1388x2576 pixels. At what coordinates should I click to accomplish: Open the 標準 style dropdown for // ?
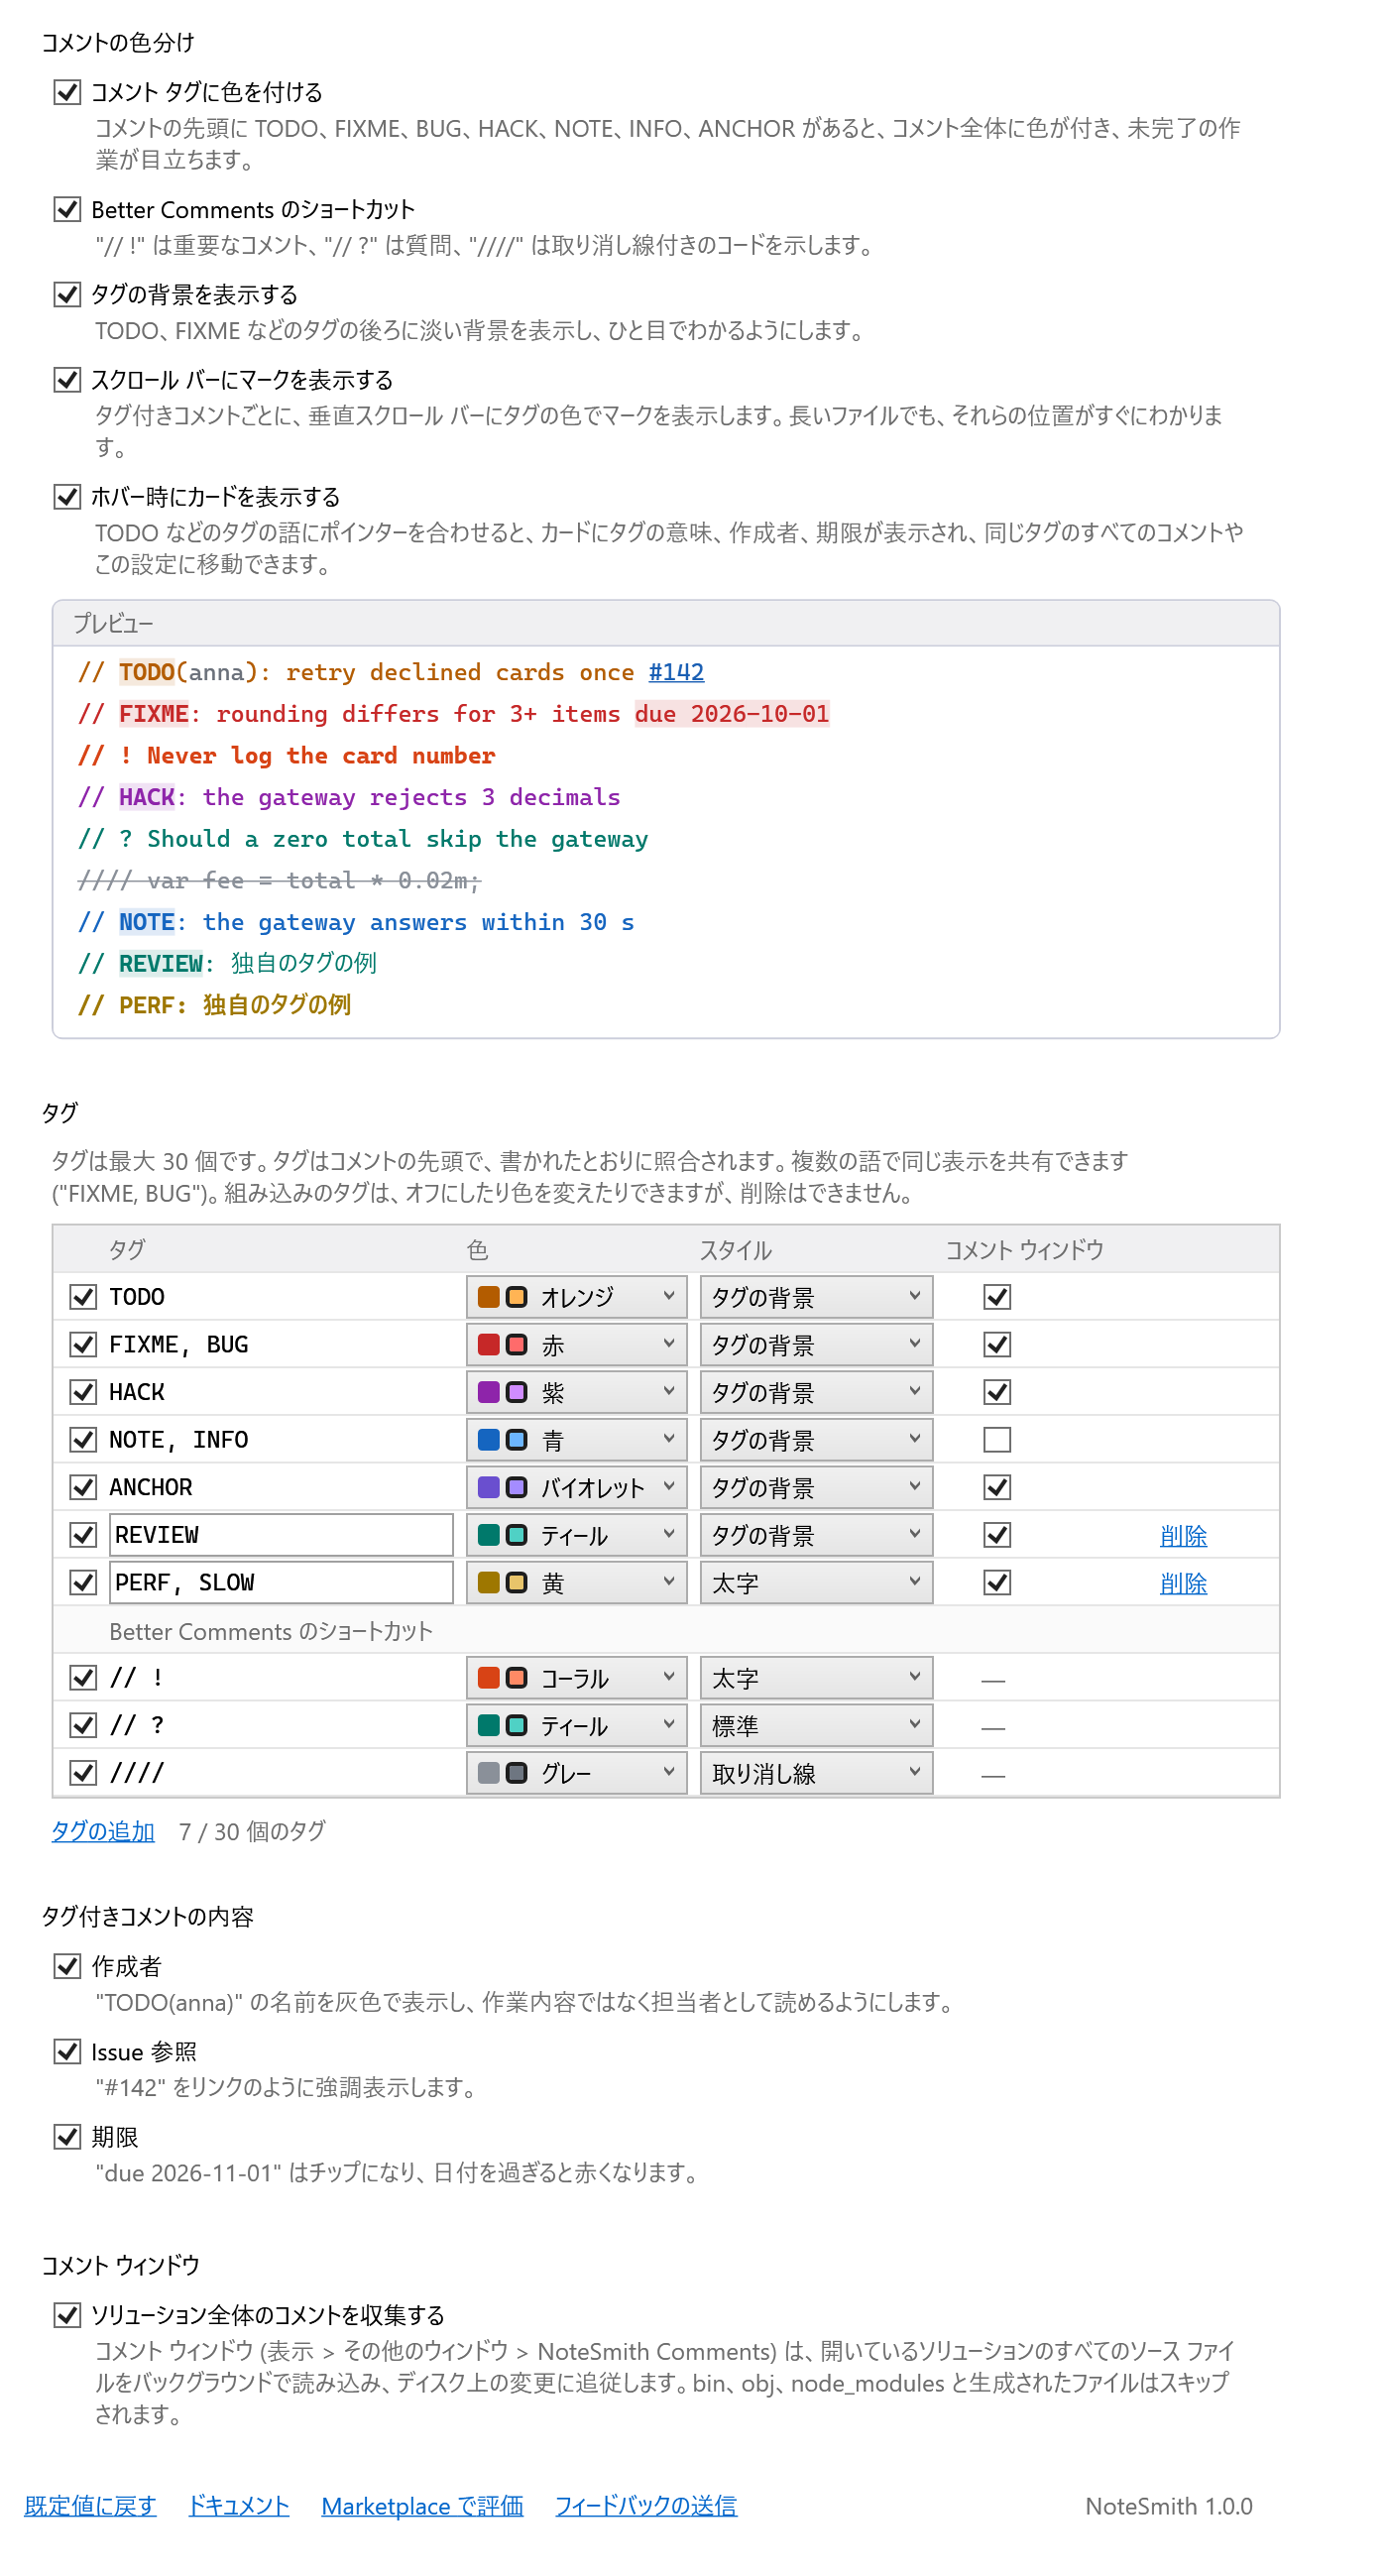[x=816, y=1725]
